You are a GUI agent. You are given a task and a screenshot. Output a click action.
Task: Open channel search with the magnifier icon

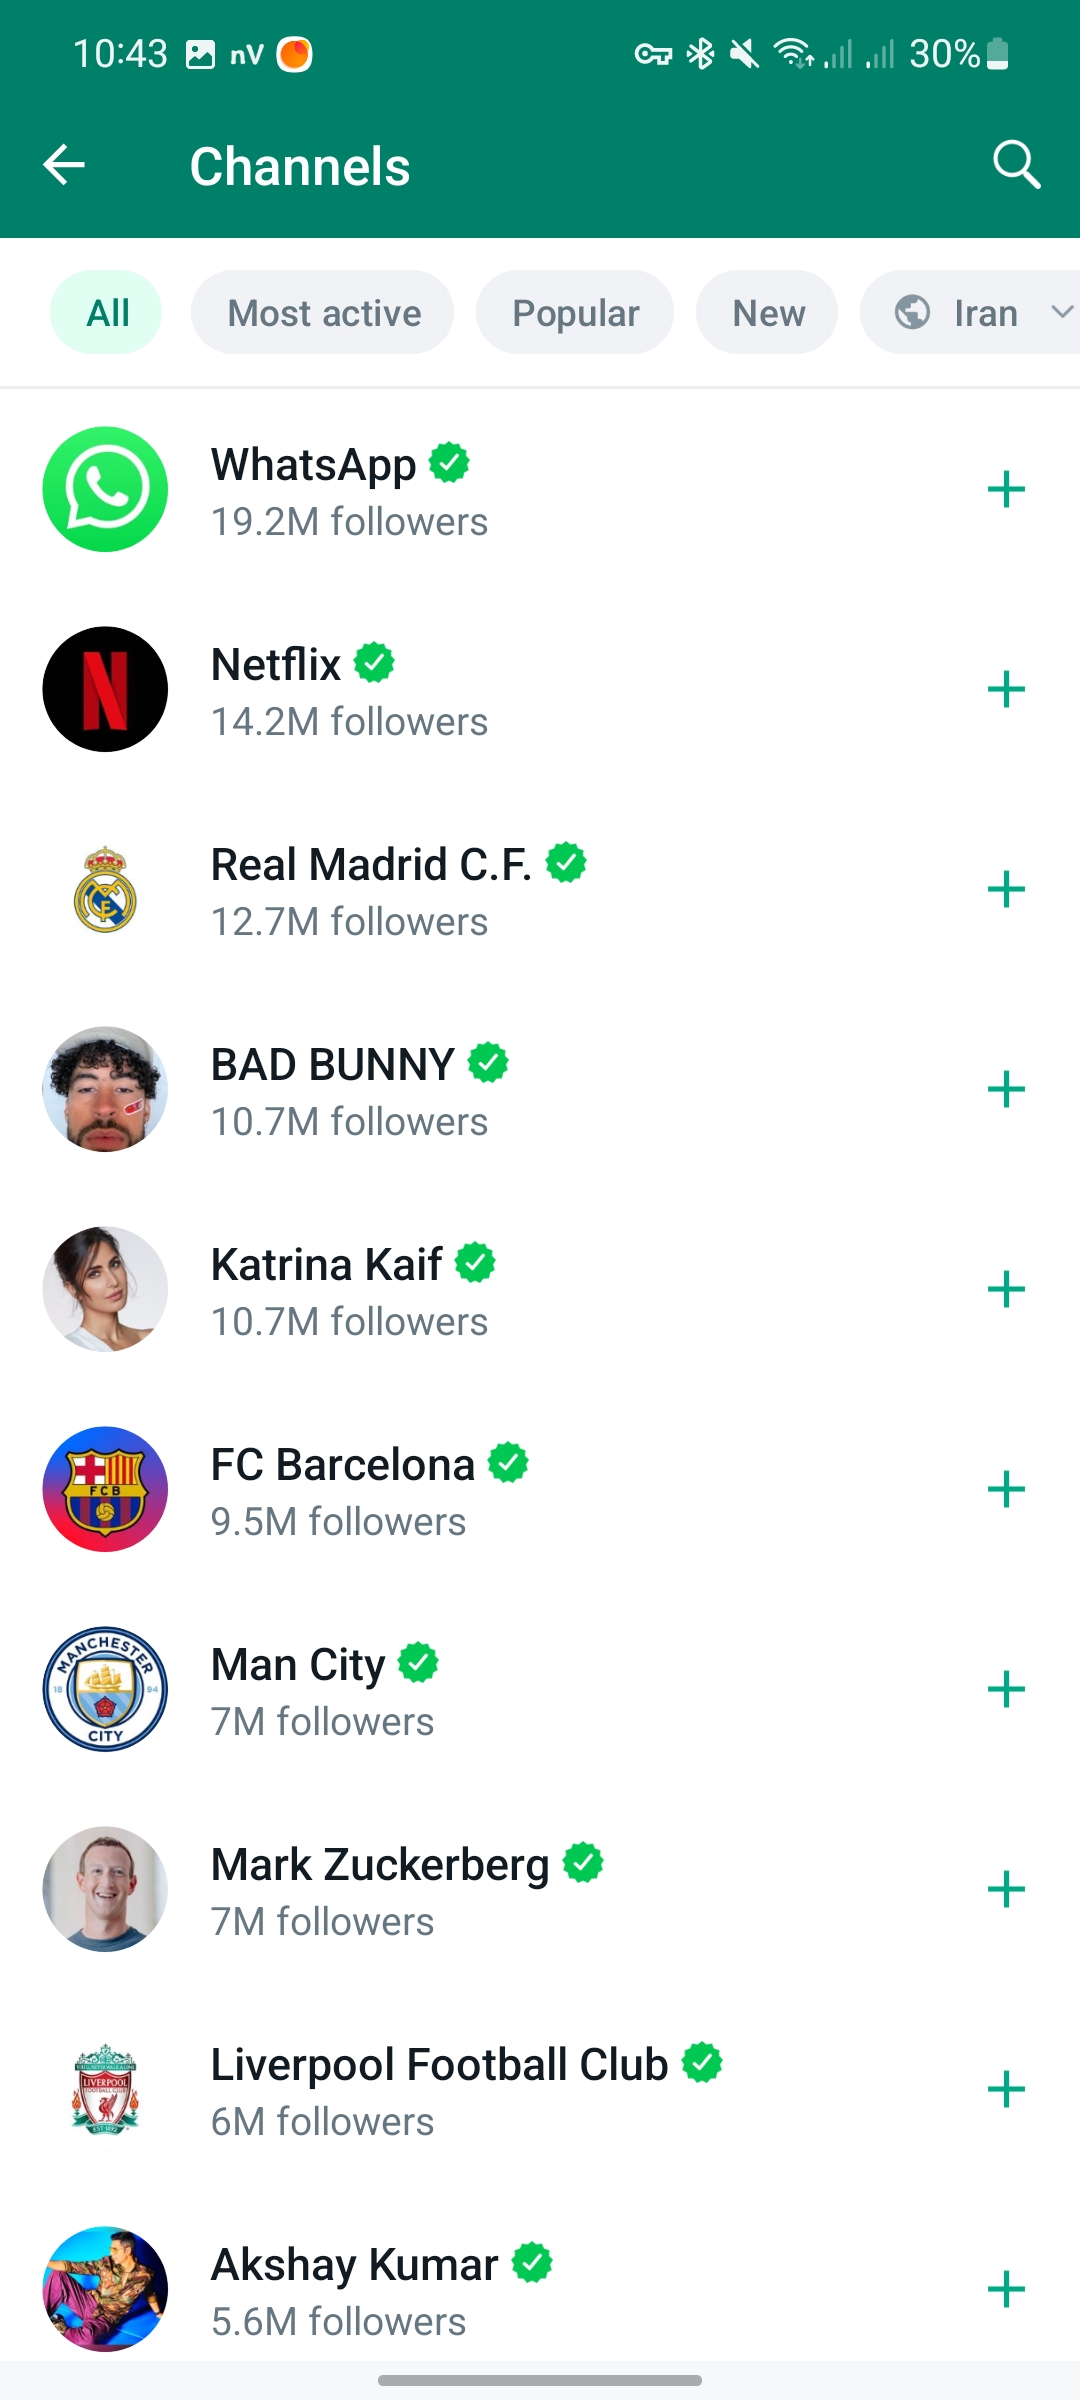point(1016,165)
